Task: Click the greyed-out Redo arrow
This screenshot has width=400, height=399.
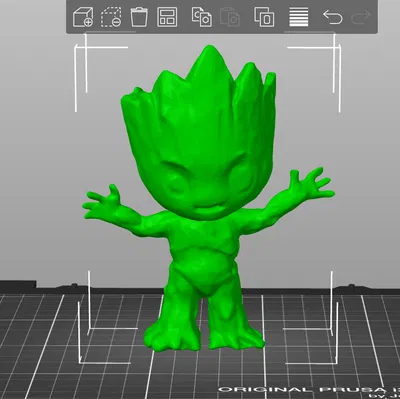Action: [361, 17]
